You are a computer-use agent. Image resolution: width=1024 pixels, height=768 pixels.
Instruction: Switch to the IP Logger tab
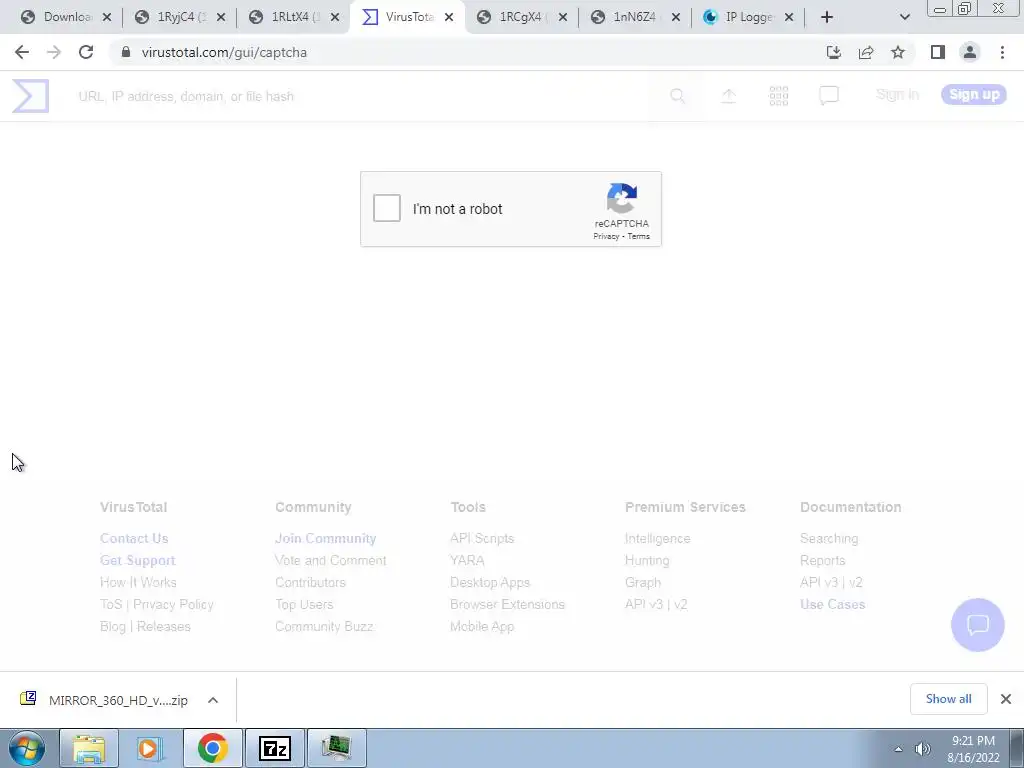tap(746, 18)
